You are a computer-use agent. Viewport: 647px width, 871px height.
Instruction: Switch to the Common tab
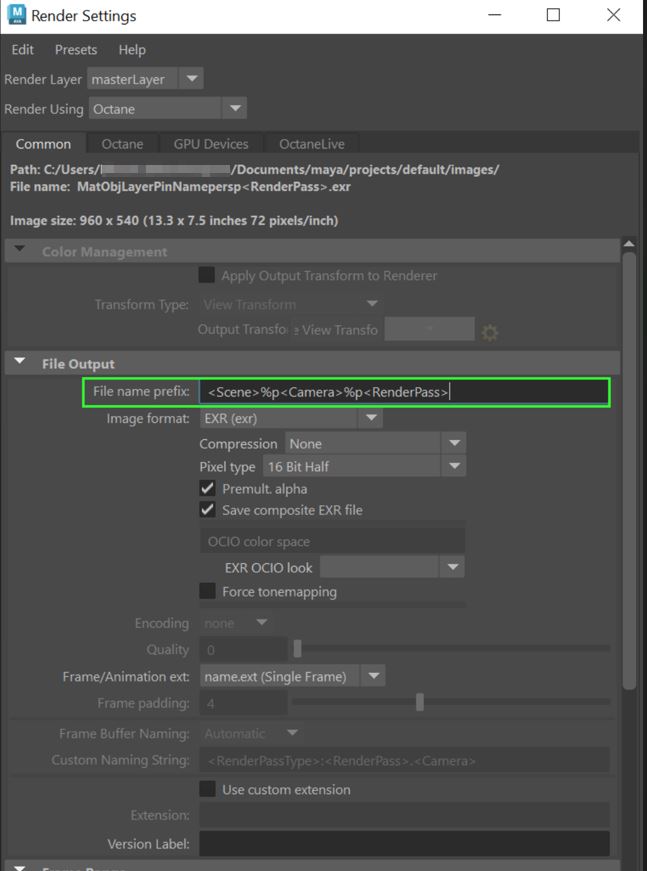coord(43,144)
